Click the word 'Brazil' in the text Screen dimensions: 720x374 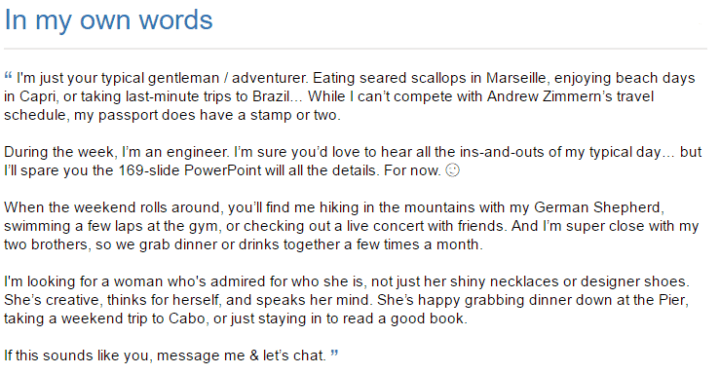(271, 96)
